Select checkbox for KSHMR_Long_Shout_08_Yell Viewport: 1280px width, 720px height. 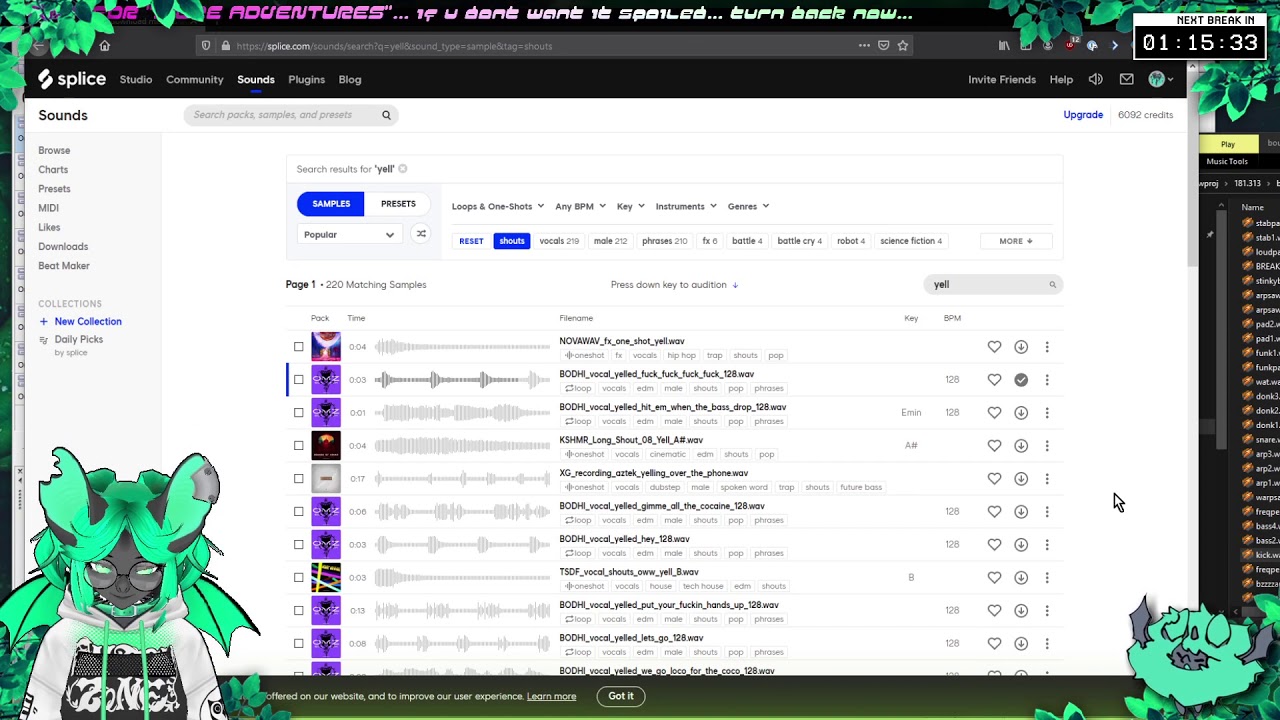[x=298, y=445]
